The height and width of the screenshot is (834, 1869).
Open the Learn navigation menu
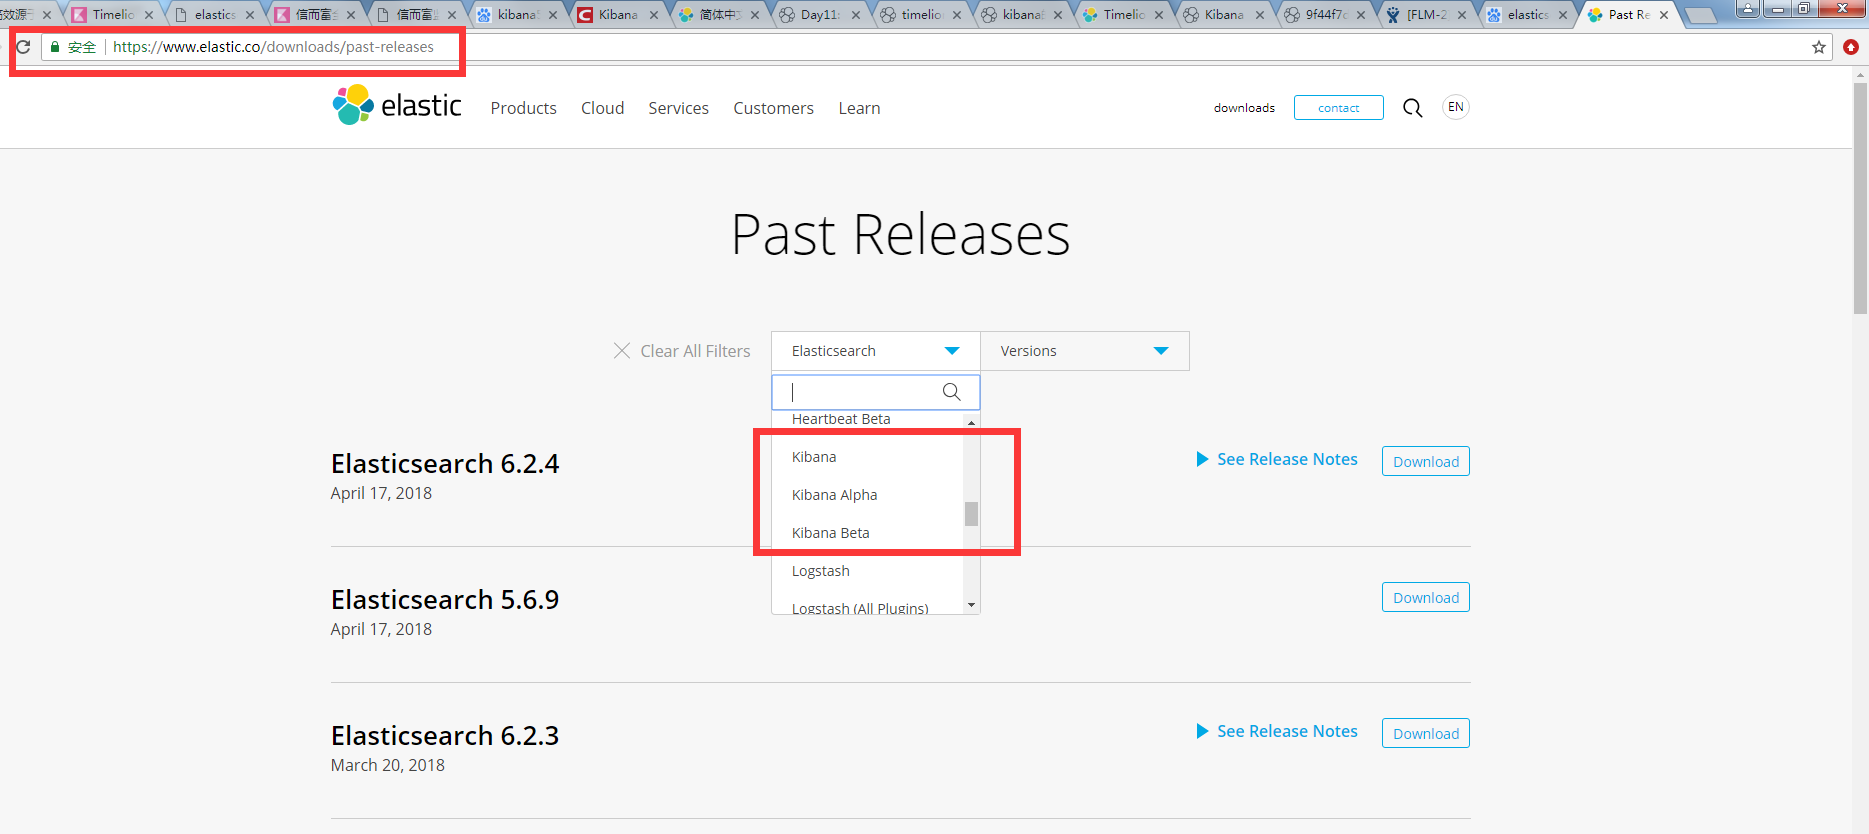860,108
